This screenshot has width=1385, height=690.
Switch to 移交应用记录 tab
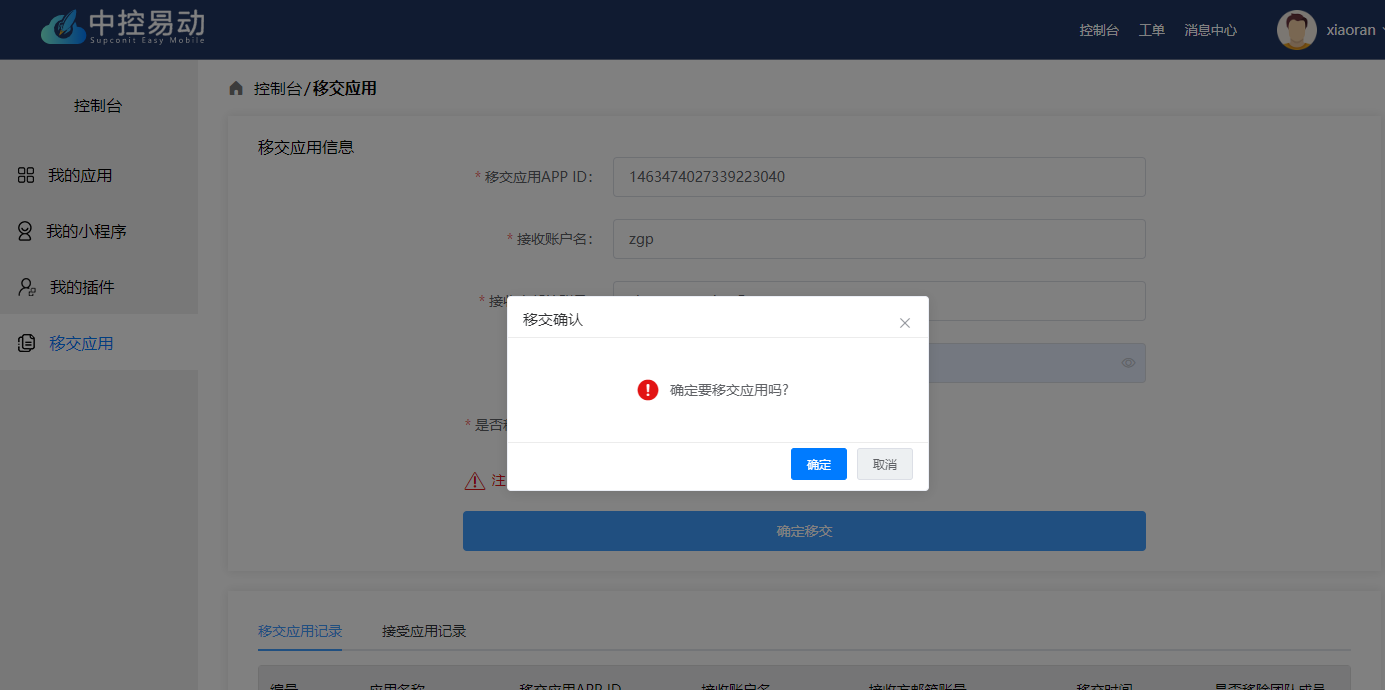click(300, 631)
